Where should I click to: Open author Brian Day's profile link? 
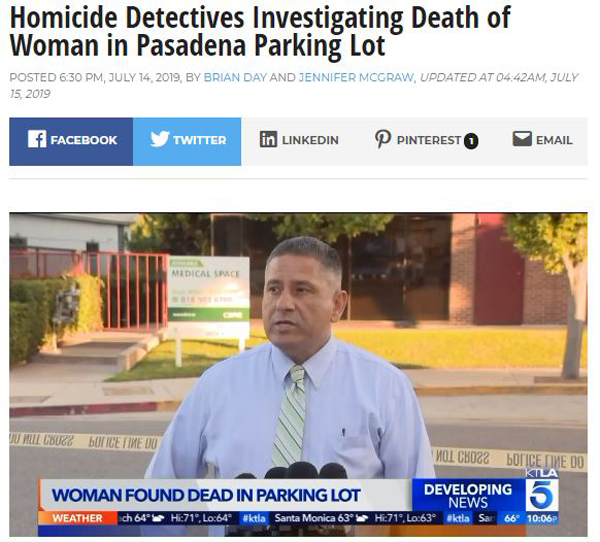click(235, 77)
